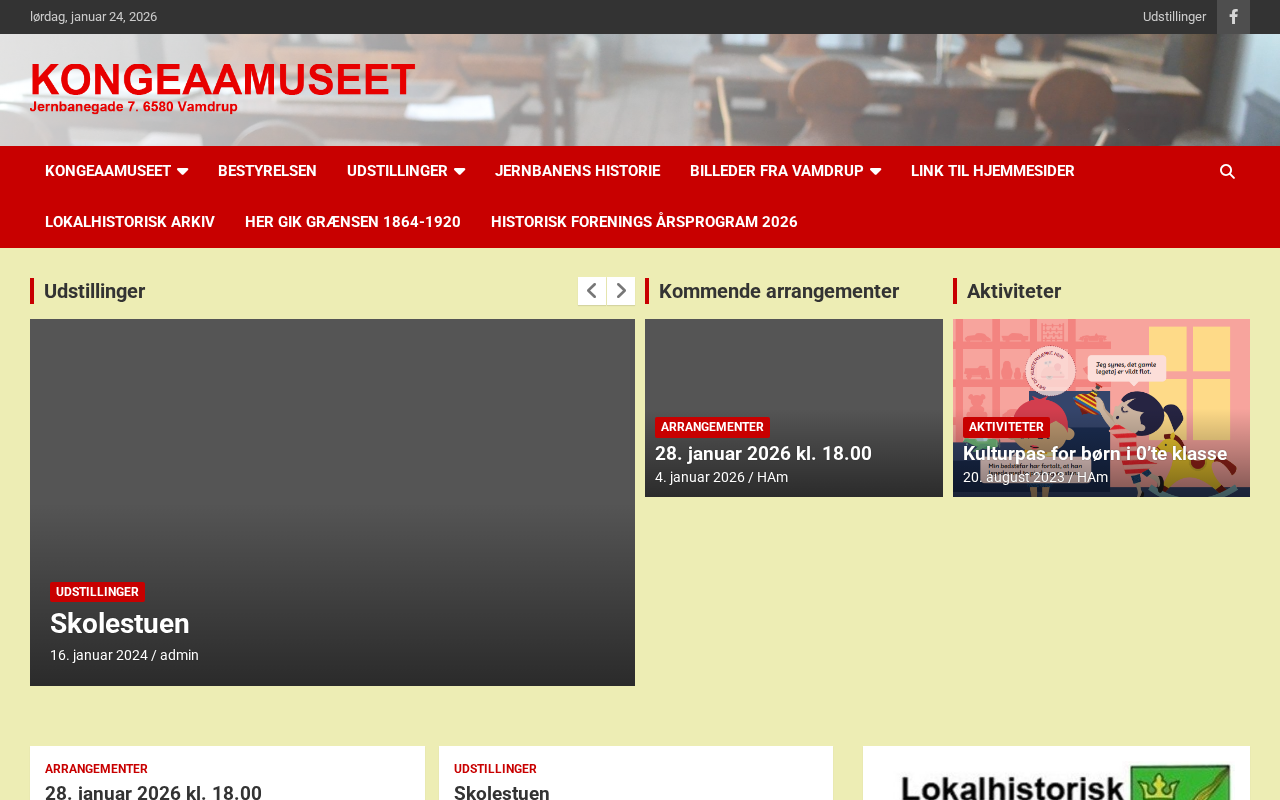Show previous Udstillinger slide

(592, 291)
